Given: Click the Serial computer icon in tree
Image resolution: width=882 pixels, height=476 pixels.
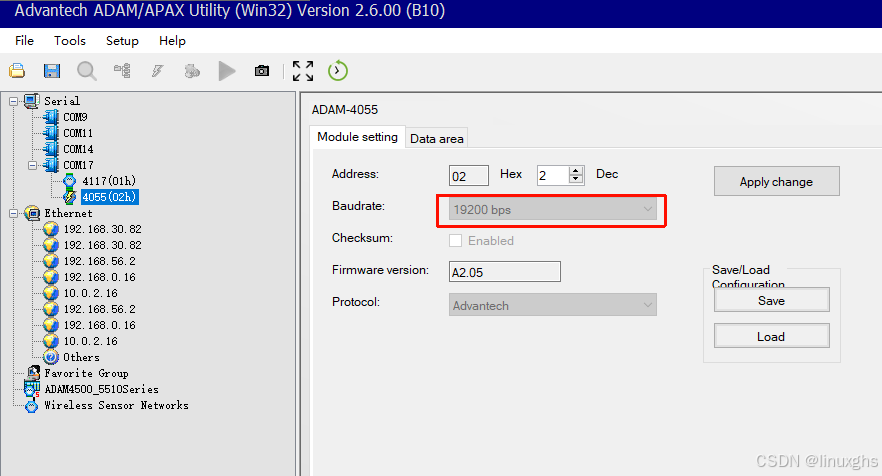Looking at the screenshot, I should (x=32, y=101).
